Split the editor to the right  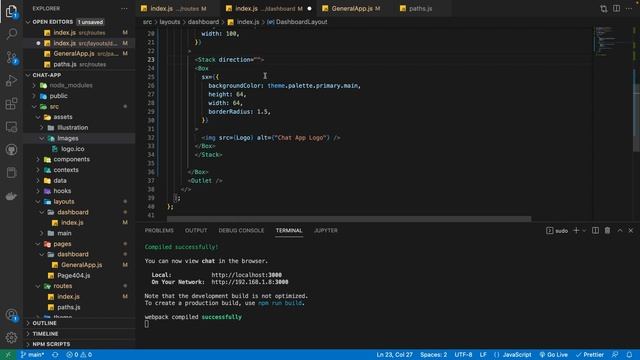click(616, 9)
